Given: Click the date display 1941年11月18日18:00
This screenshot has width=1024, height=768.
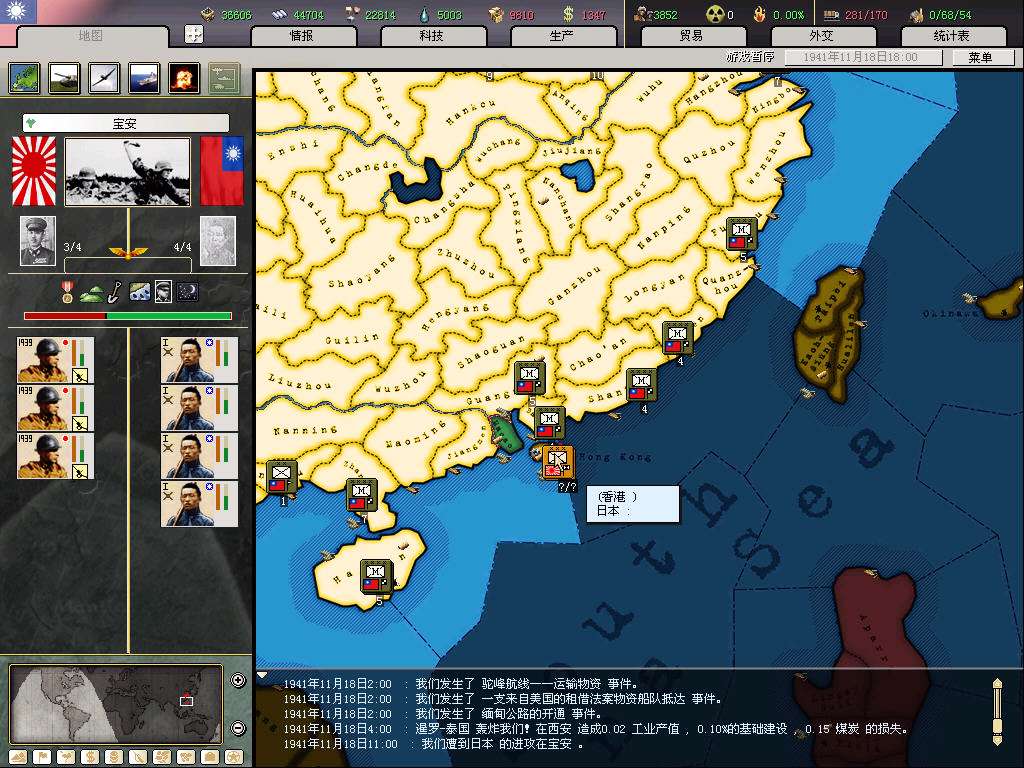Looking at the screenshot, I should (862, 57).
